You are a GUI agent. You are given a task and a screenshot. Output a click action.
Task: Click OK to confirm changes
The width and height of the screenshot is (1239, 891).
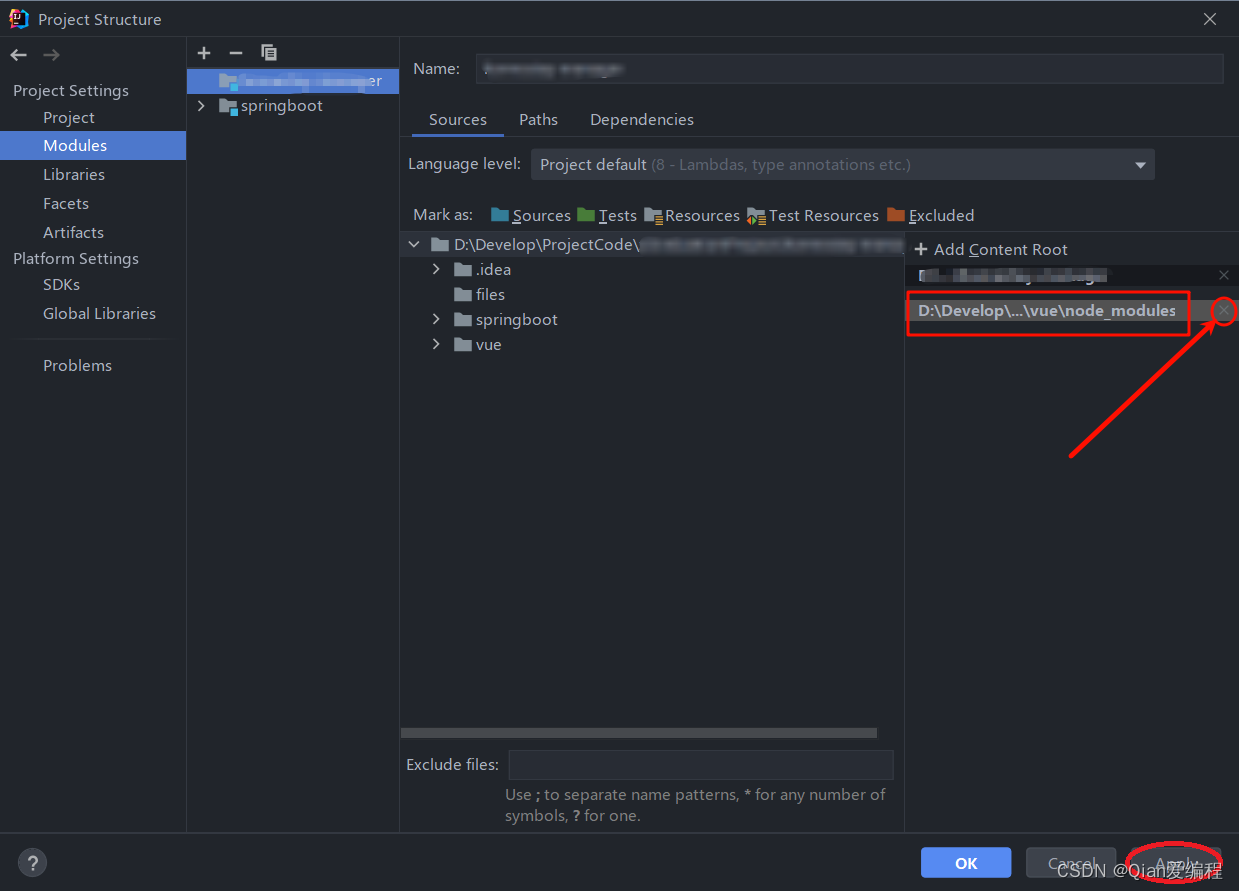965,862
